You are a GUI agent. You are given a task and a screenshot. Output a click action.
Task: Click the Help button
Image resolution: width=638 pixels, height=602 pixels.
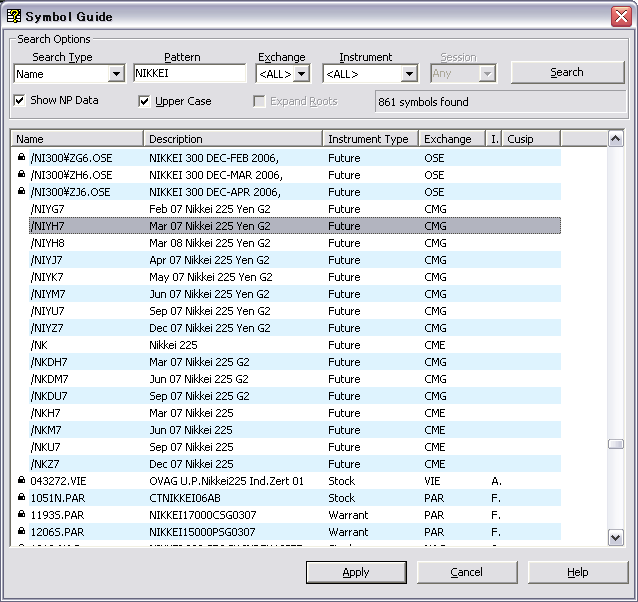(578, 572)
